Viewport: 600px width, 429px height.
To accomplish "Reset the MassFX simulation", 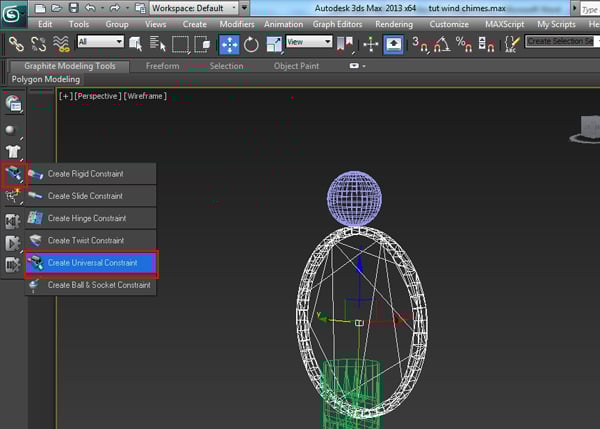I will 13,221.
